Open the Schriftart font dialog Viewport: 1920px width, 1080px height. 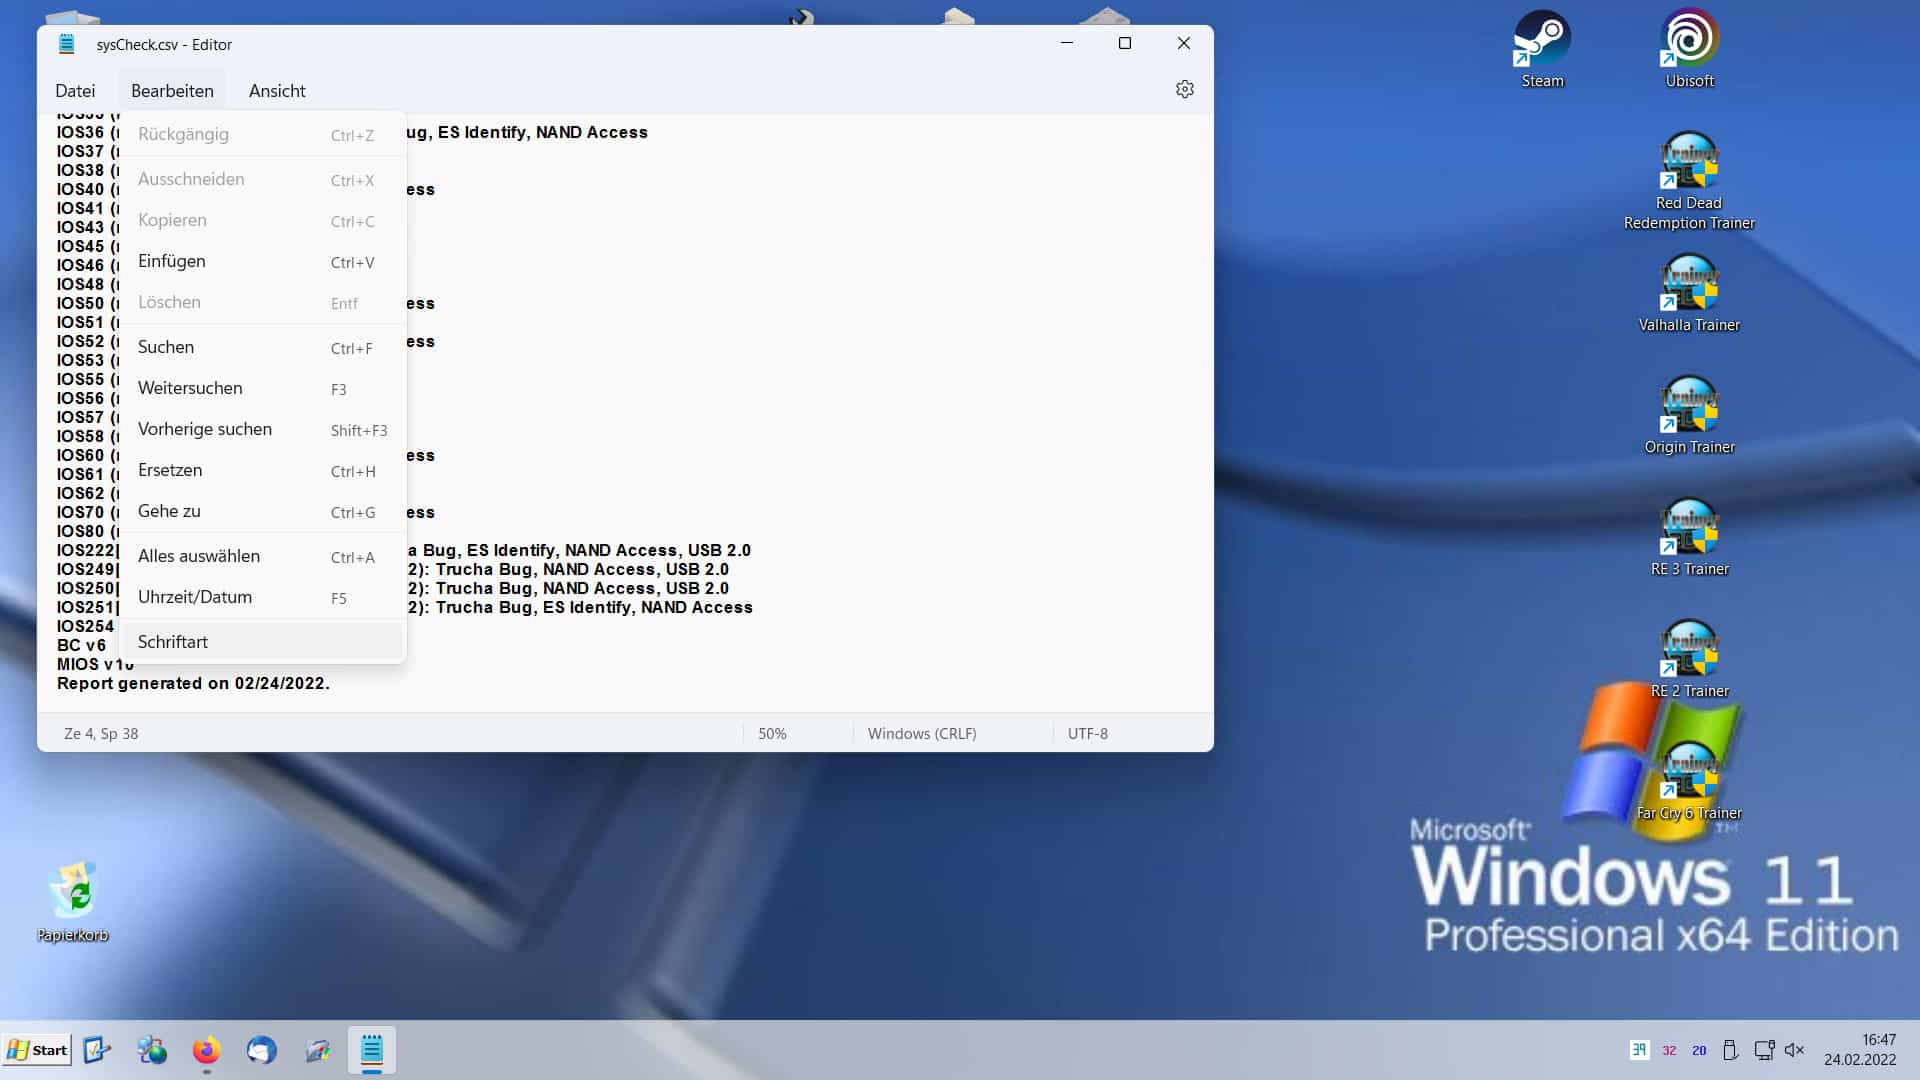tap(262, 642)
